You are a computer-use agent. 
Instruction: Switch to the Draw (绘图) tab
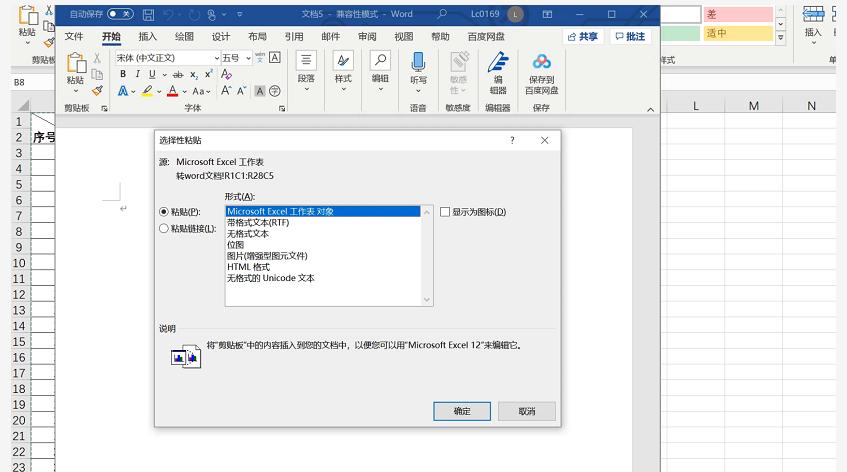[x=184, y=36]
